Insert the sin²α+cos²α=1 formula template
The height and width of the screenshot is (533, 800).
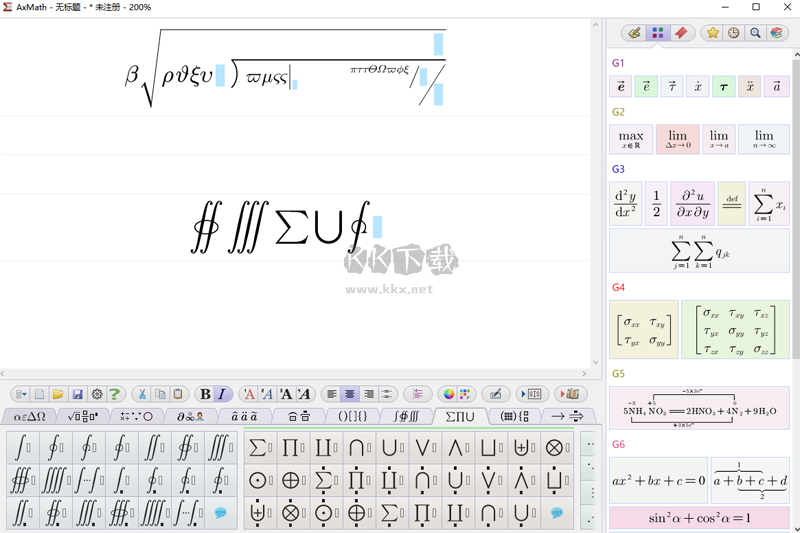[x=699, y=518]
